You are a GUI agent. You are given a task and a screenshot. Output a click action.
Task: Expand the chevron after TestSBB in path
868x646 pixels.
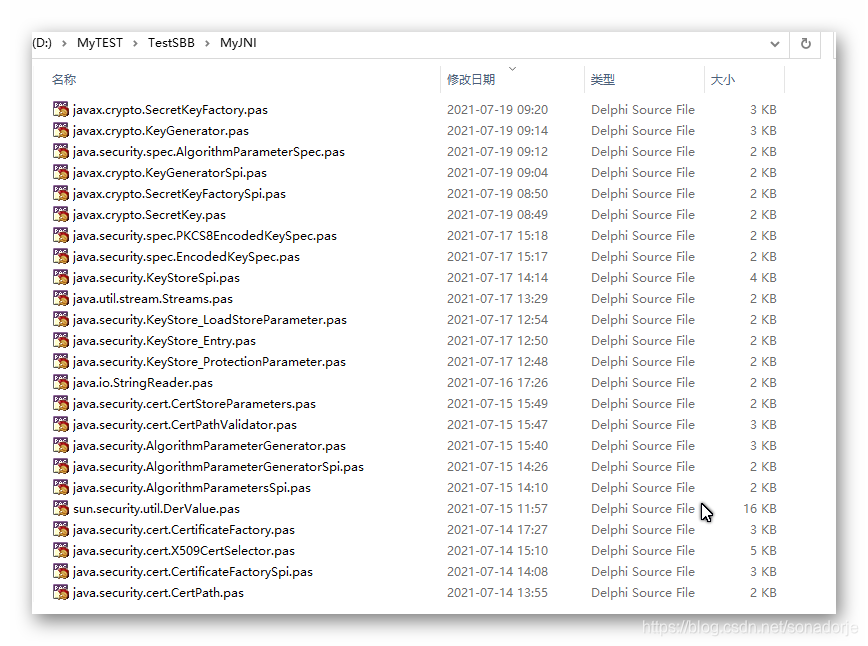207,43
